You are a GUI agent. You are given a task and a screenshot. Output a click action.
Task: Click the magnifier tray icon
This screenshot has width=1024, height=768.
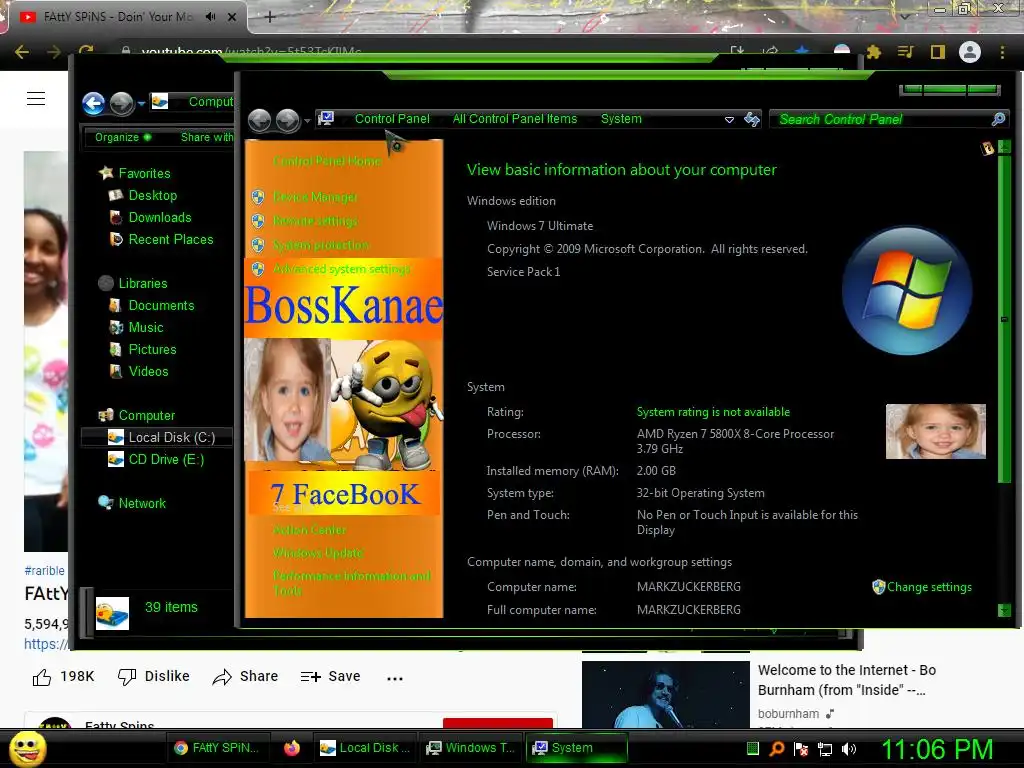776,748
